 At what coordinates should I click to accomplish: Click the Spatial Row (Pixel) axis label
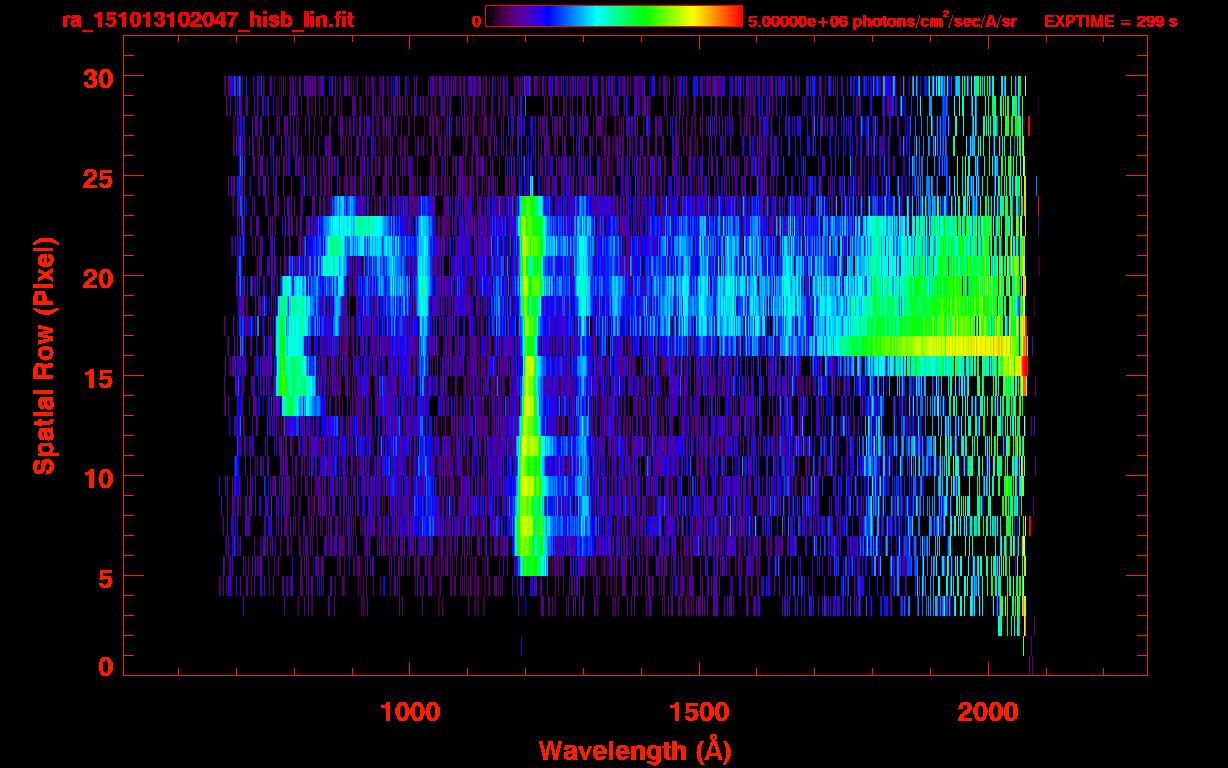pos(44,355)
